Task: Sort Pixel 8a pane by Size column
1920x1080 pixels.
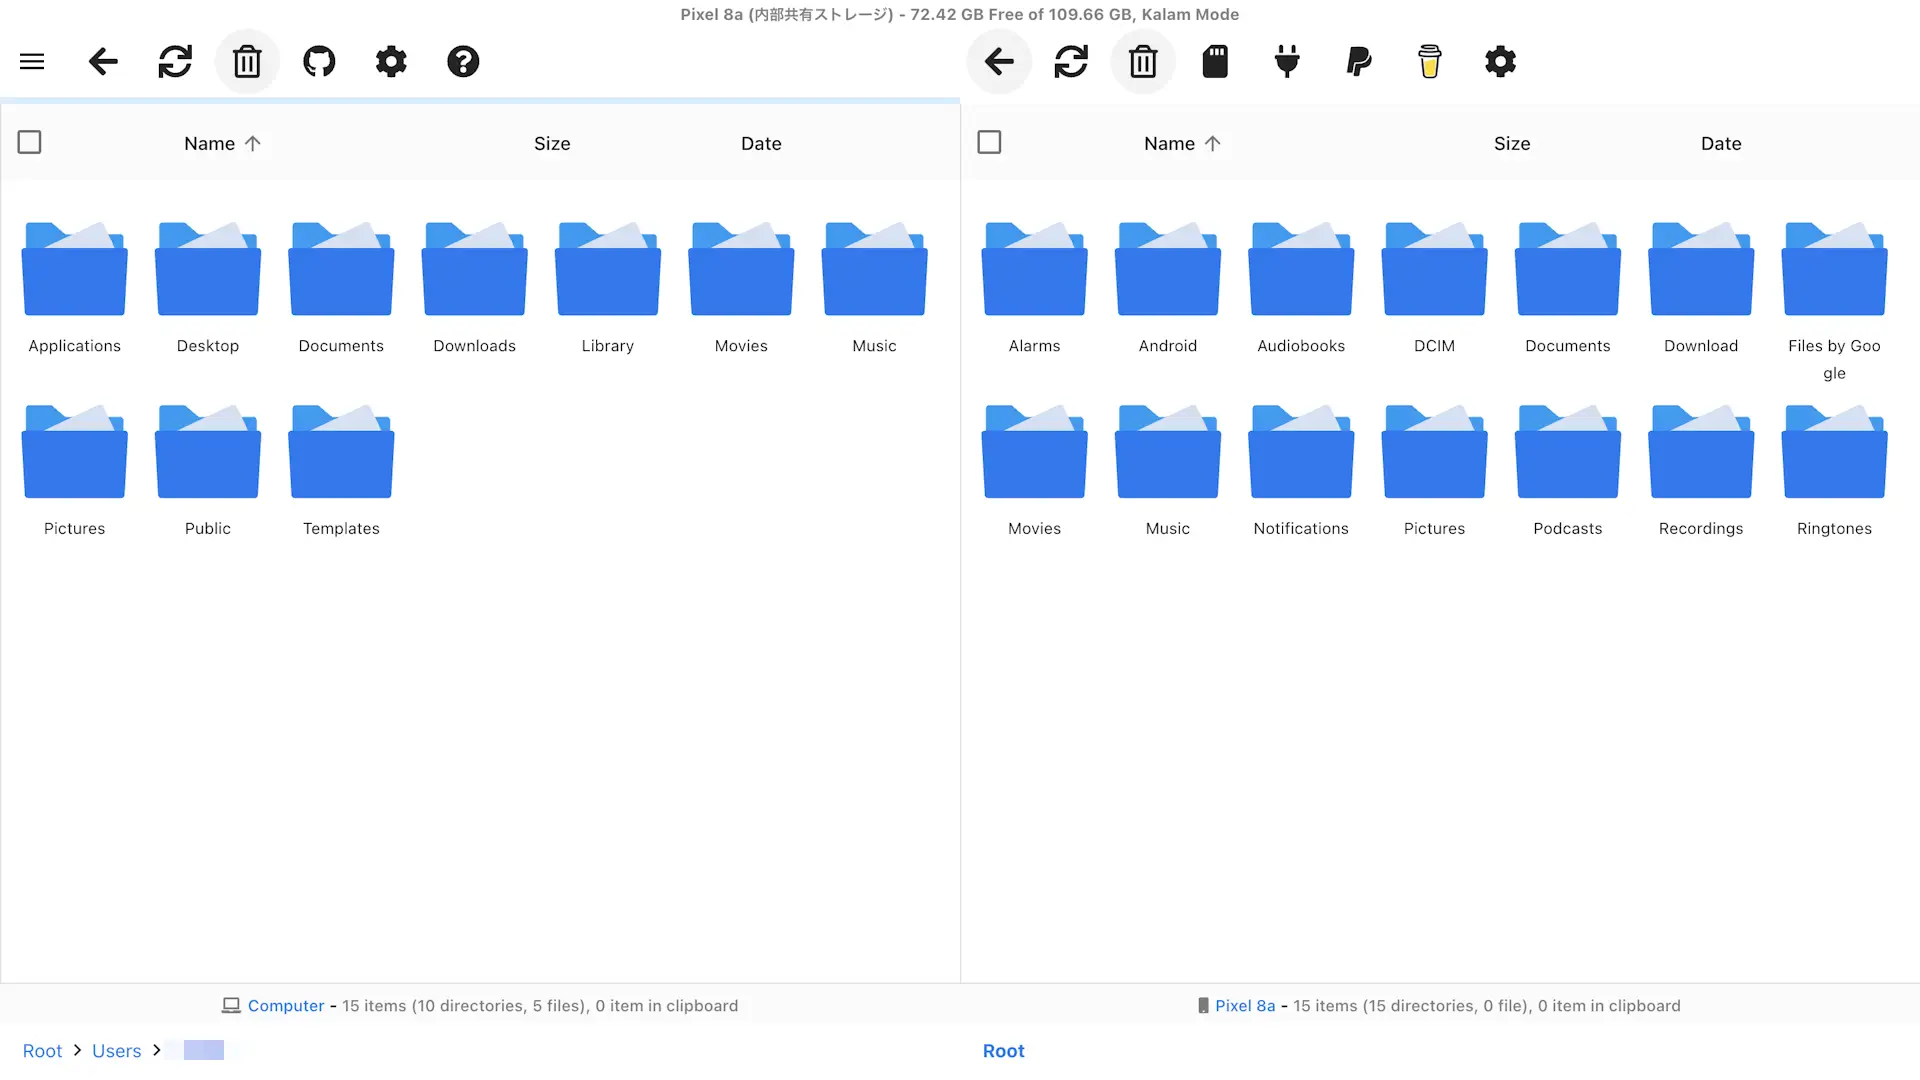Action: pyautogui.click(x=1512, y=144)
